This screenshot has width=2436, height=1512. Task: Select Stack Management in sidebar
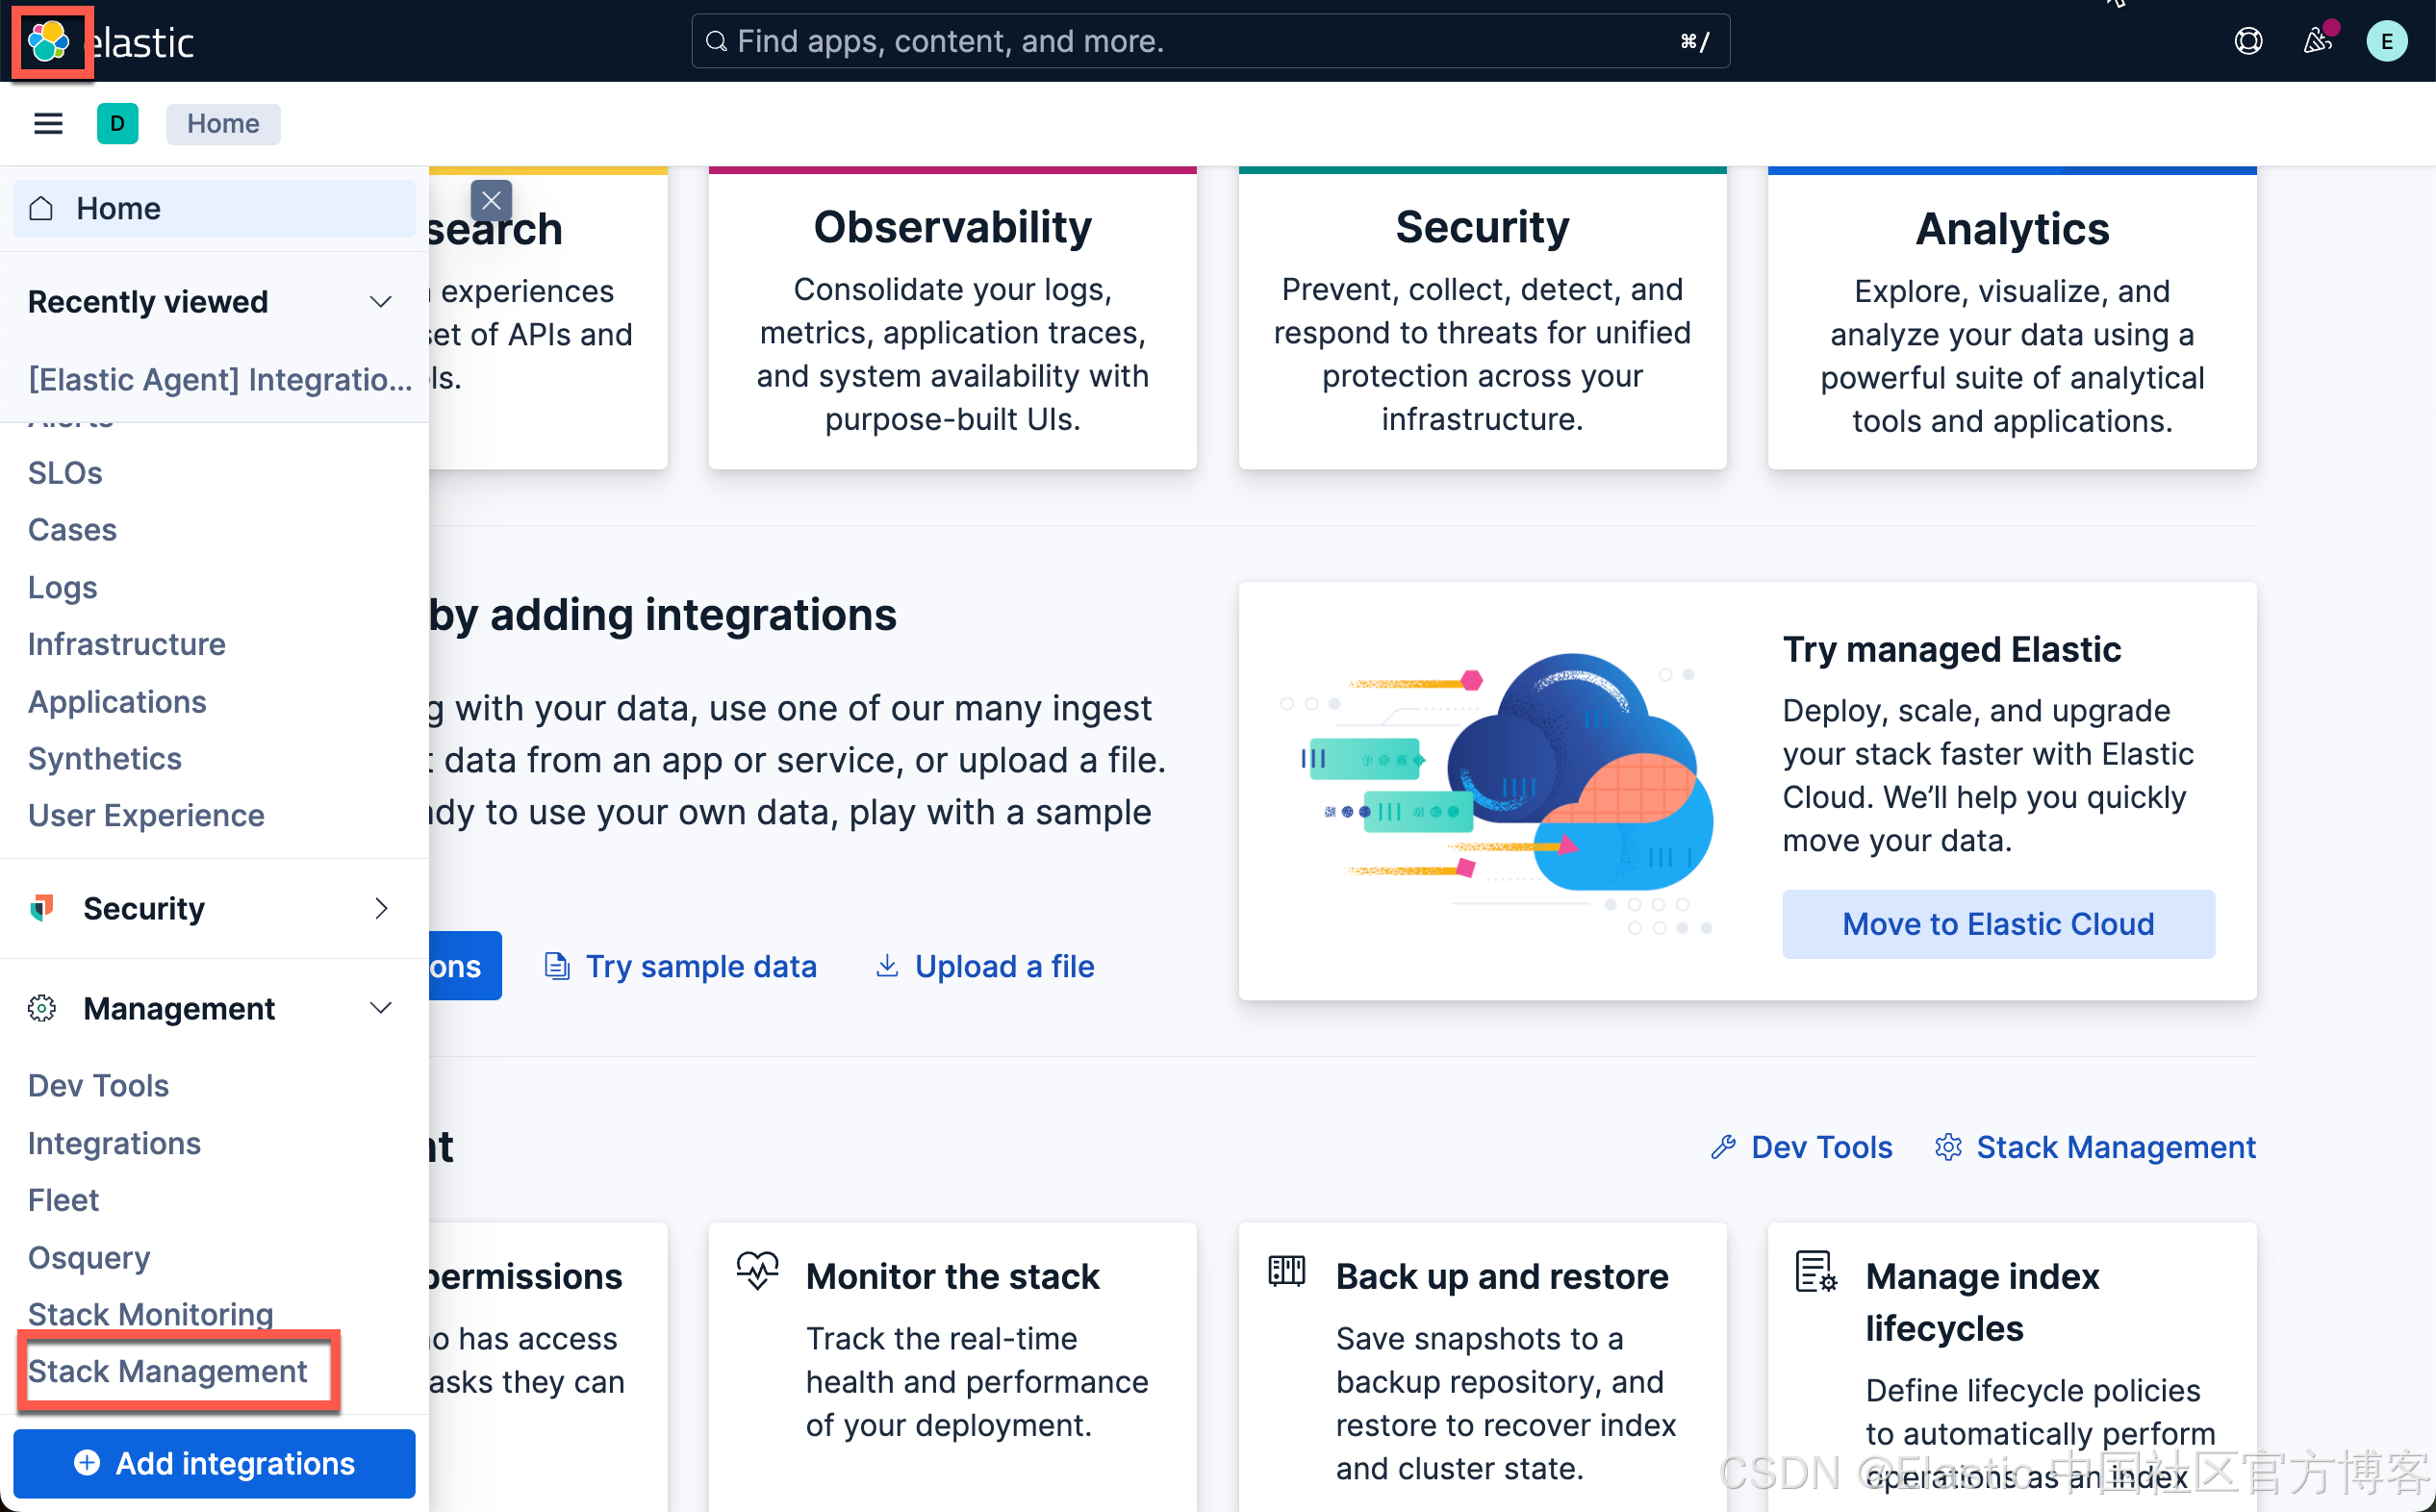click(167, 1371)
